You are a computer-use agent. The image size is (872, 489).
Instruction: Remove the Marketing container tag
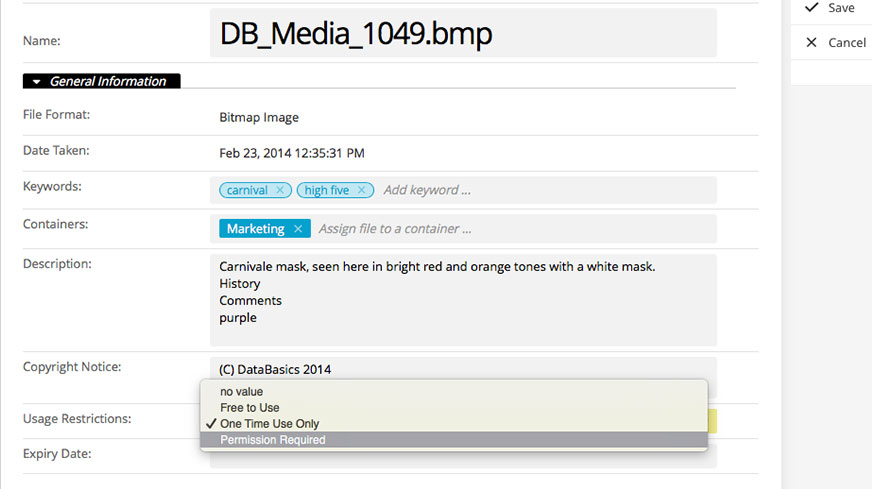point(298,229)
